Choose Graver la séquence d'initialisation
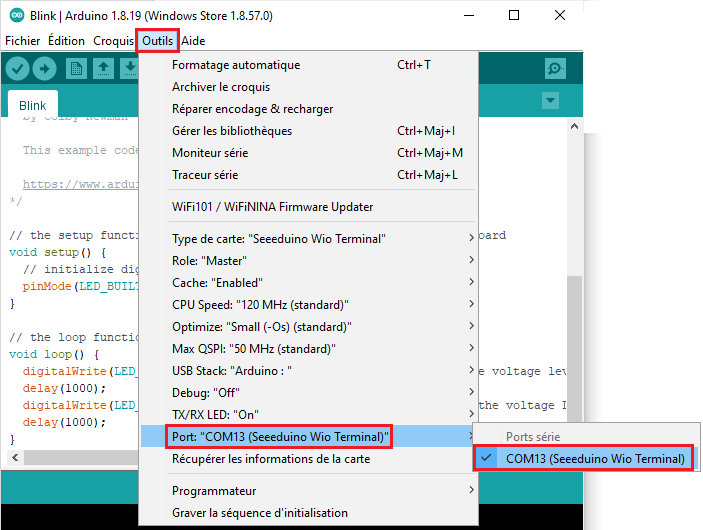 (x=308, y=513)
